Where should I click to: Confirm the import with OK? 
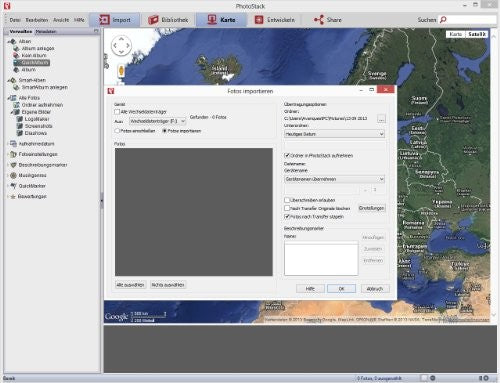(x=341, y=289)
